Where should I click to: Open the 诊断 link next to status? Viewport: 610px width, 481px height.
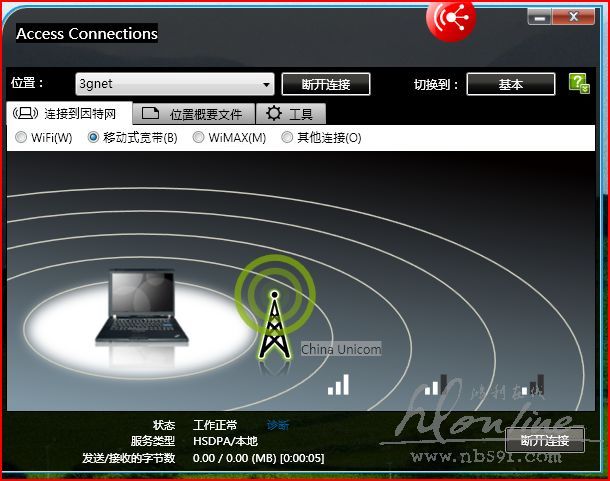coord(278,425)
